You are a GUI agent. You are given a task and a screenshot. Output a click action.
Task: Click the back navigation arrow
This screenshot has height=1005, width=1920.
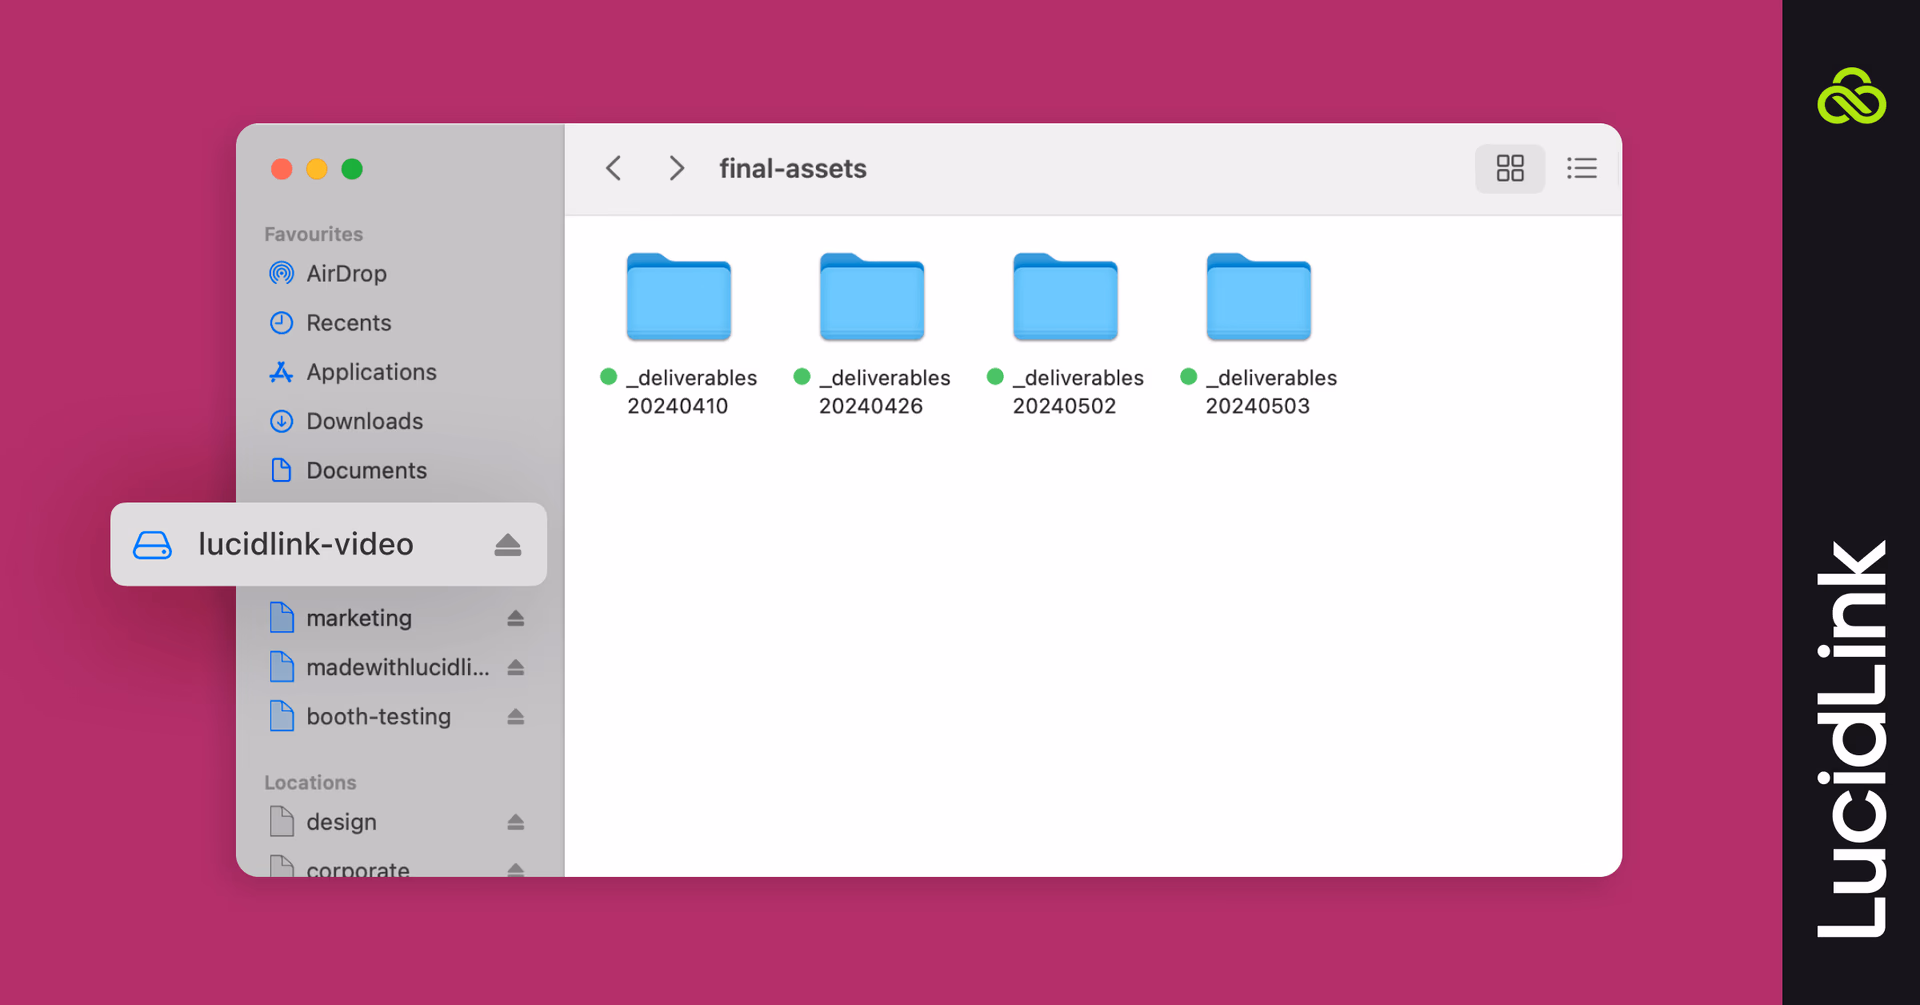(x=613, y=168)
